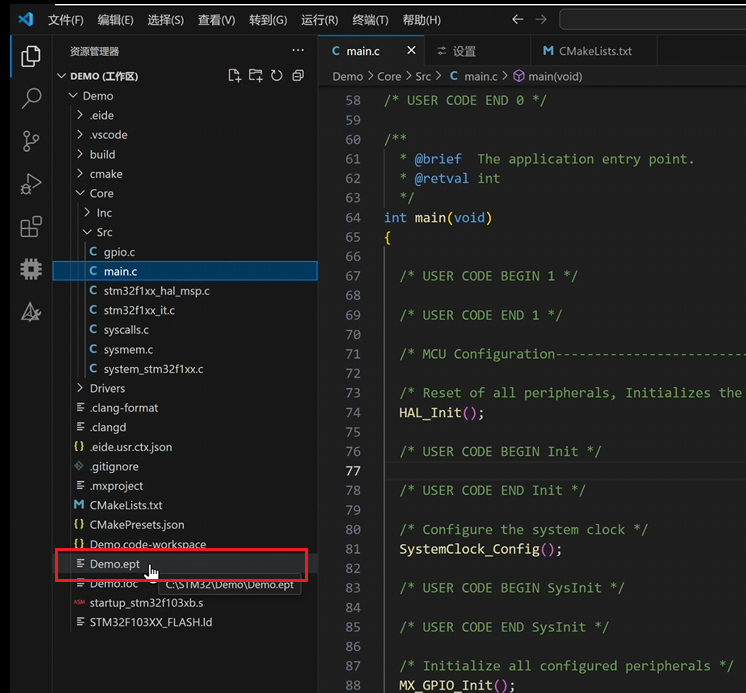
Task: Open .gitignore file
Action: pos(114,466)
